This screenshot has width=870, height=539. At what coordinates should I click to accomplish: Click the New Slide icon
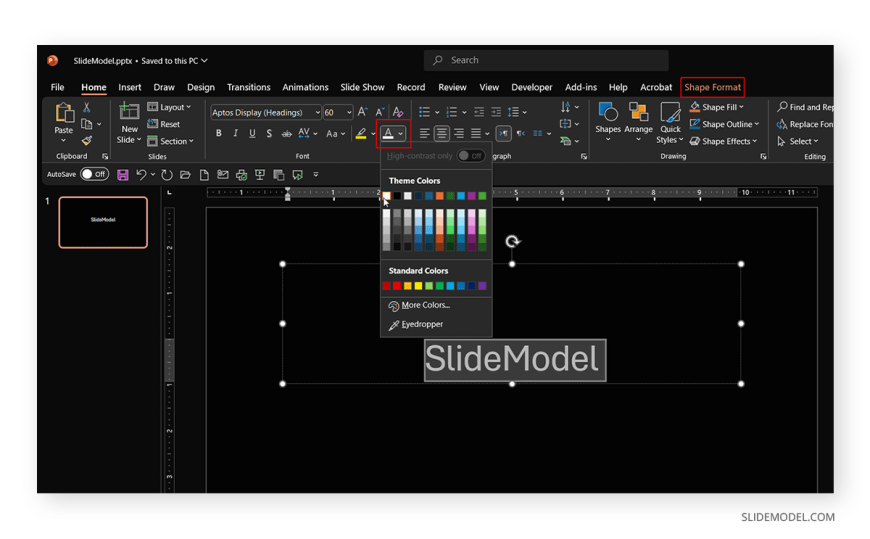click(129, 112)
